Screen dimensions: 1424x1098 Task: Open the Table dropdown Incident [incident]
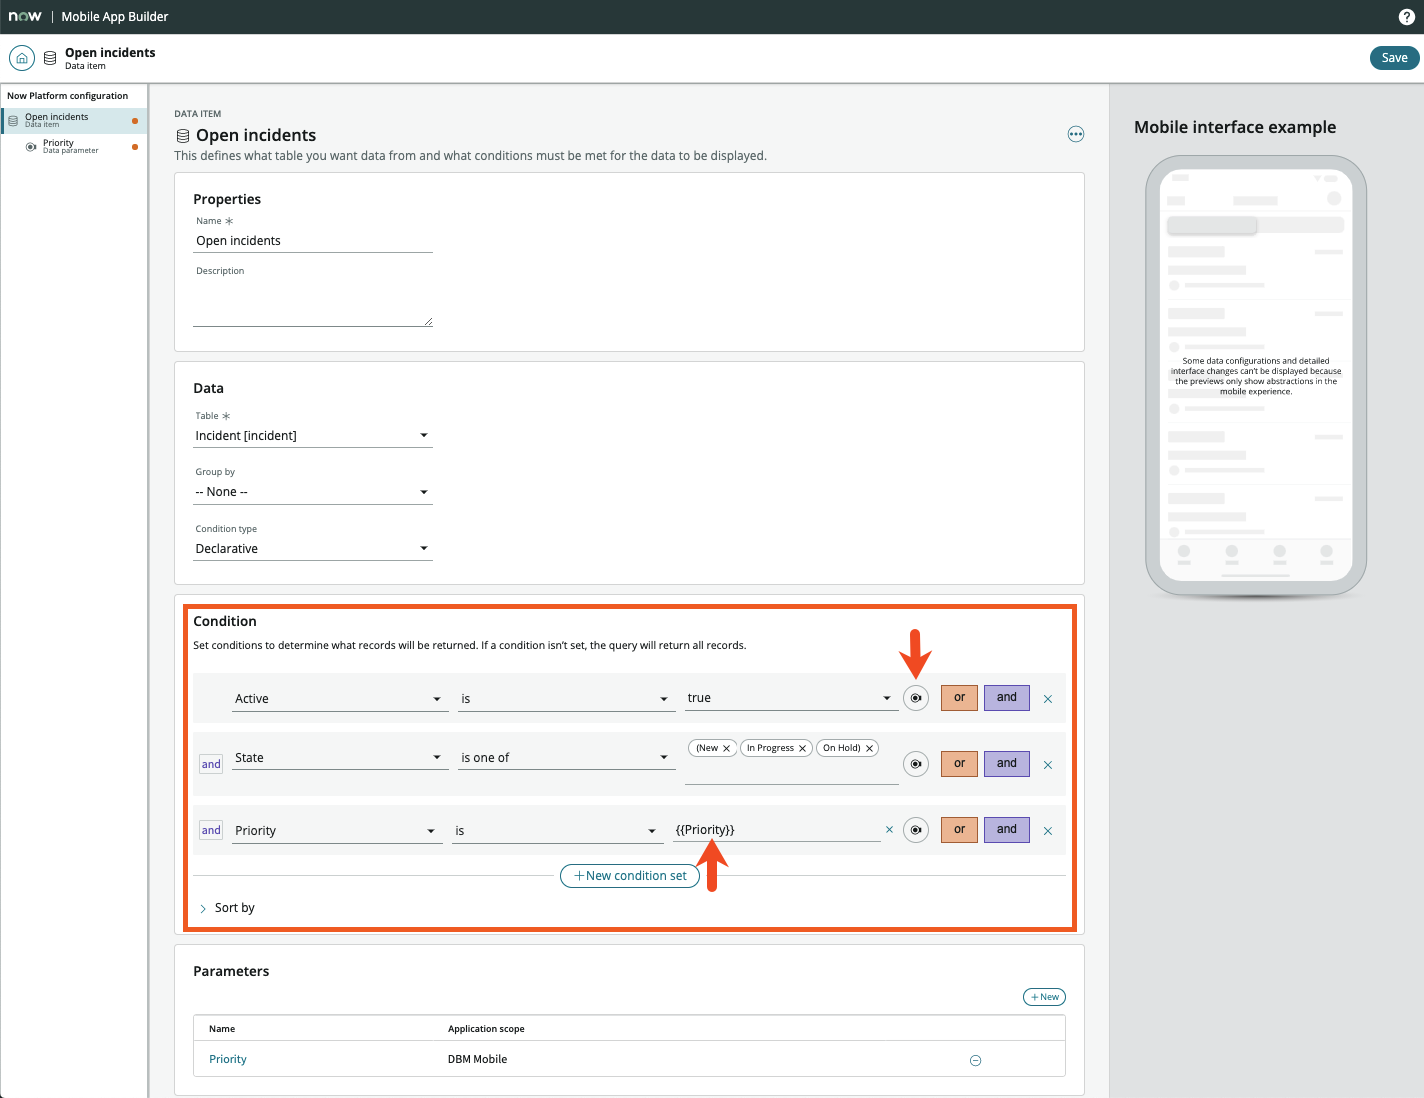click(x=313, y=436)
